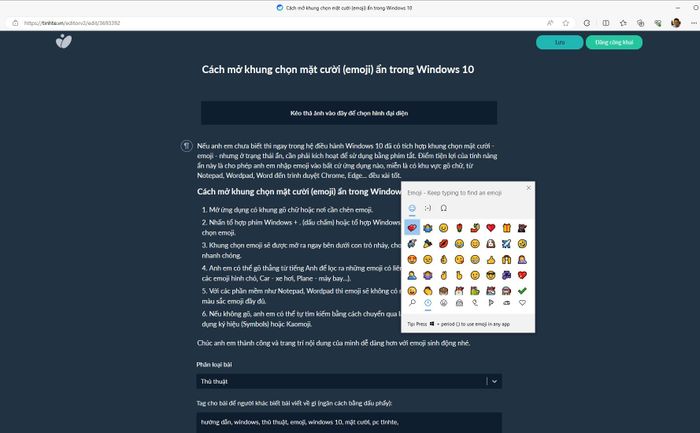Viewport: 700px width, 433px height.
Task: Click the Tinhte leaf logo
Action: tap(63, 42)
